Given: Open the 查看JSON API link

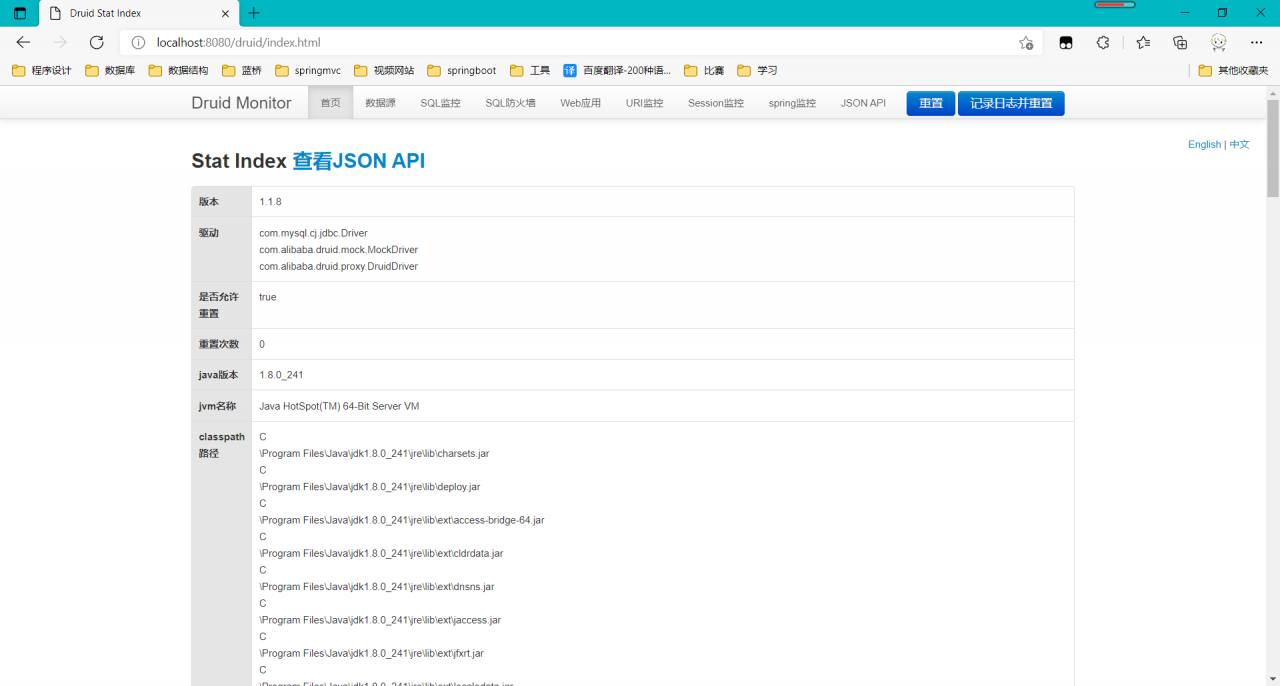Looking at the screenshot, I should point(358,161).
